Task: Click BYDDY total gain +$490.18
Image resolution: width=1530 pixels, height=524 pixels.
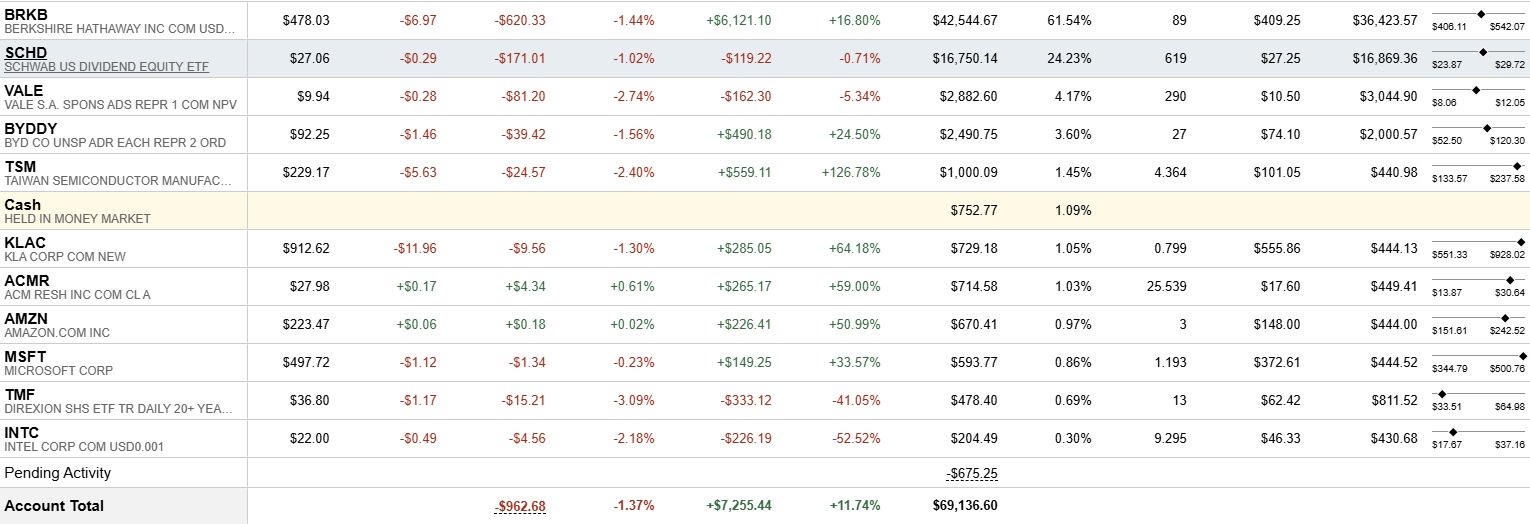Action: click(x=744, y=134)
